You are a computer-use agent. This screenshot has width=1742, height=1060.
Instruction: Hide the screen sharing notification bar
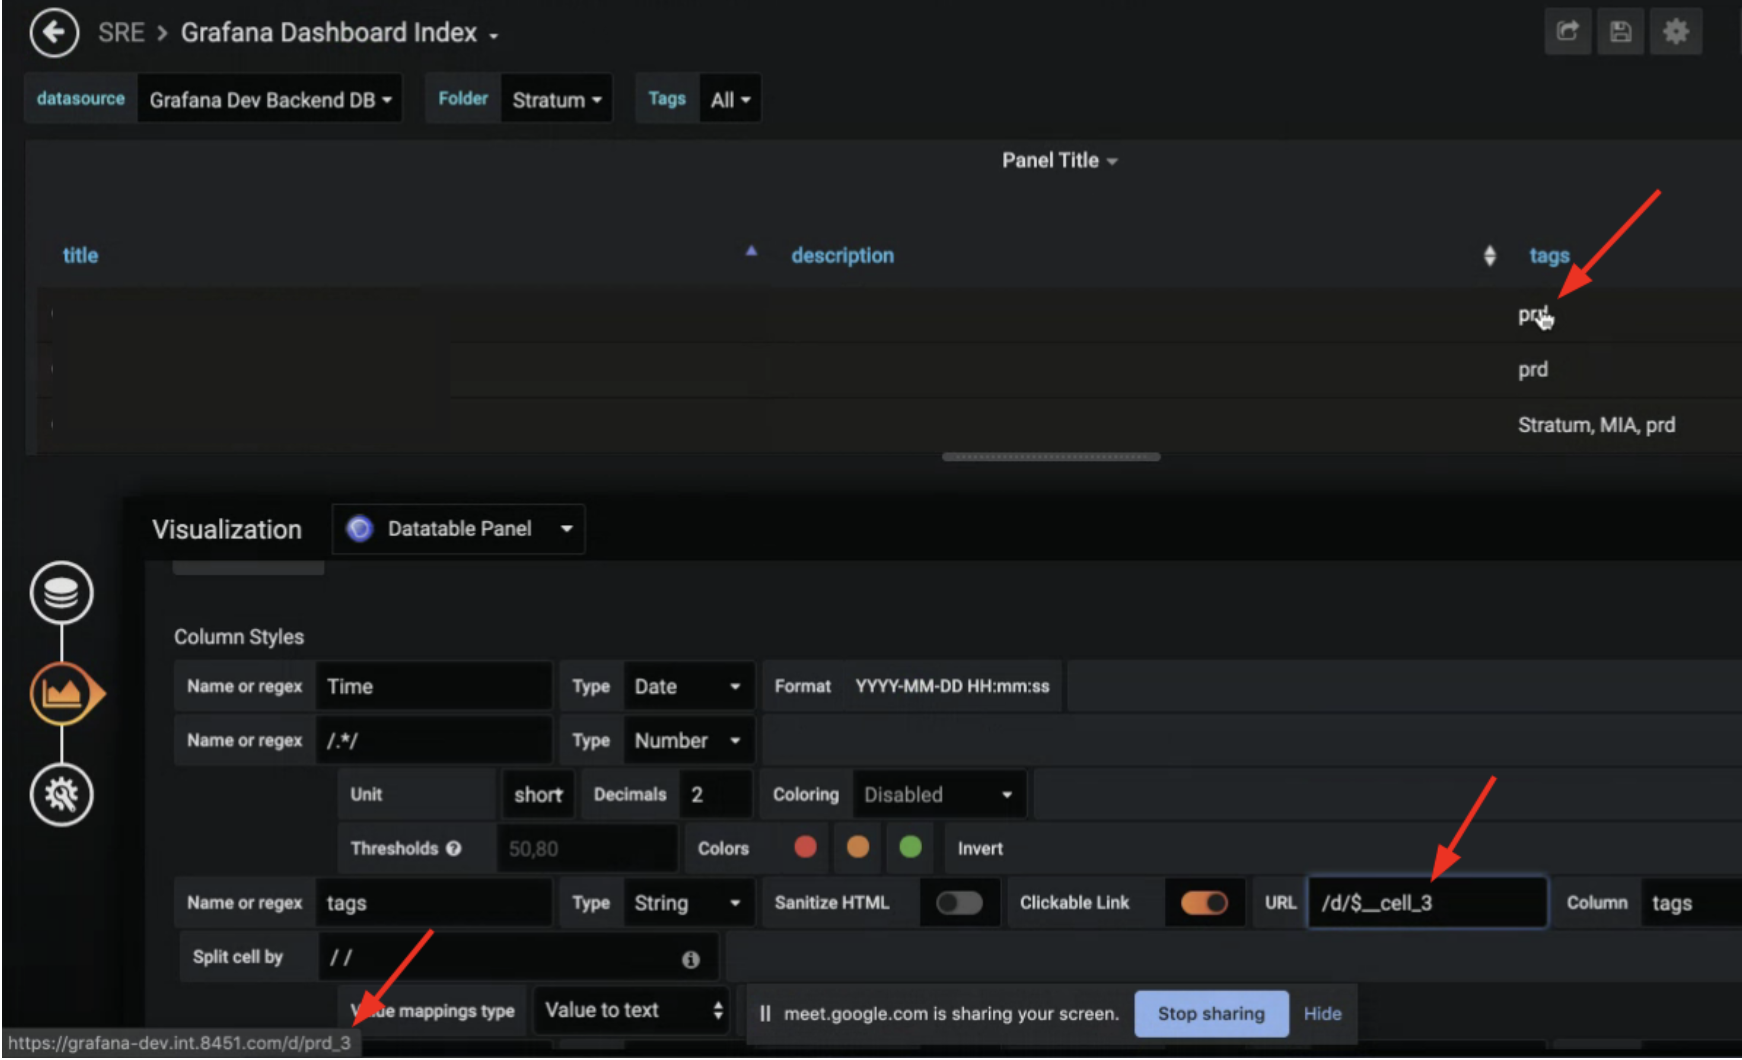point(1322,1013)
